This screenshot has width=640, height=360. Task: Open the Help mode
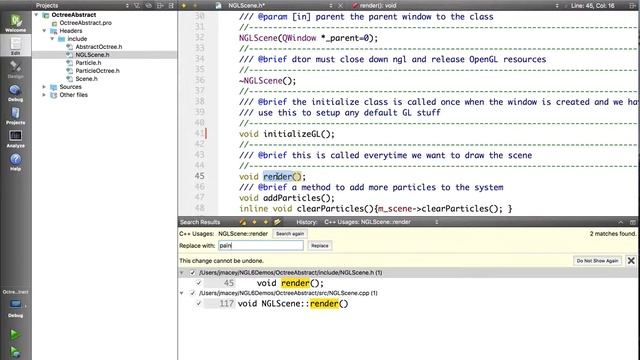pos(16,162)
